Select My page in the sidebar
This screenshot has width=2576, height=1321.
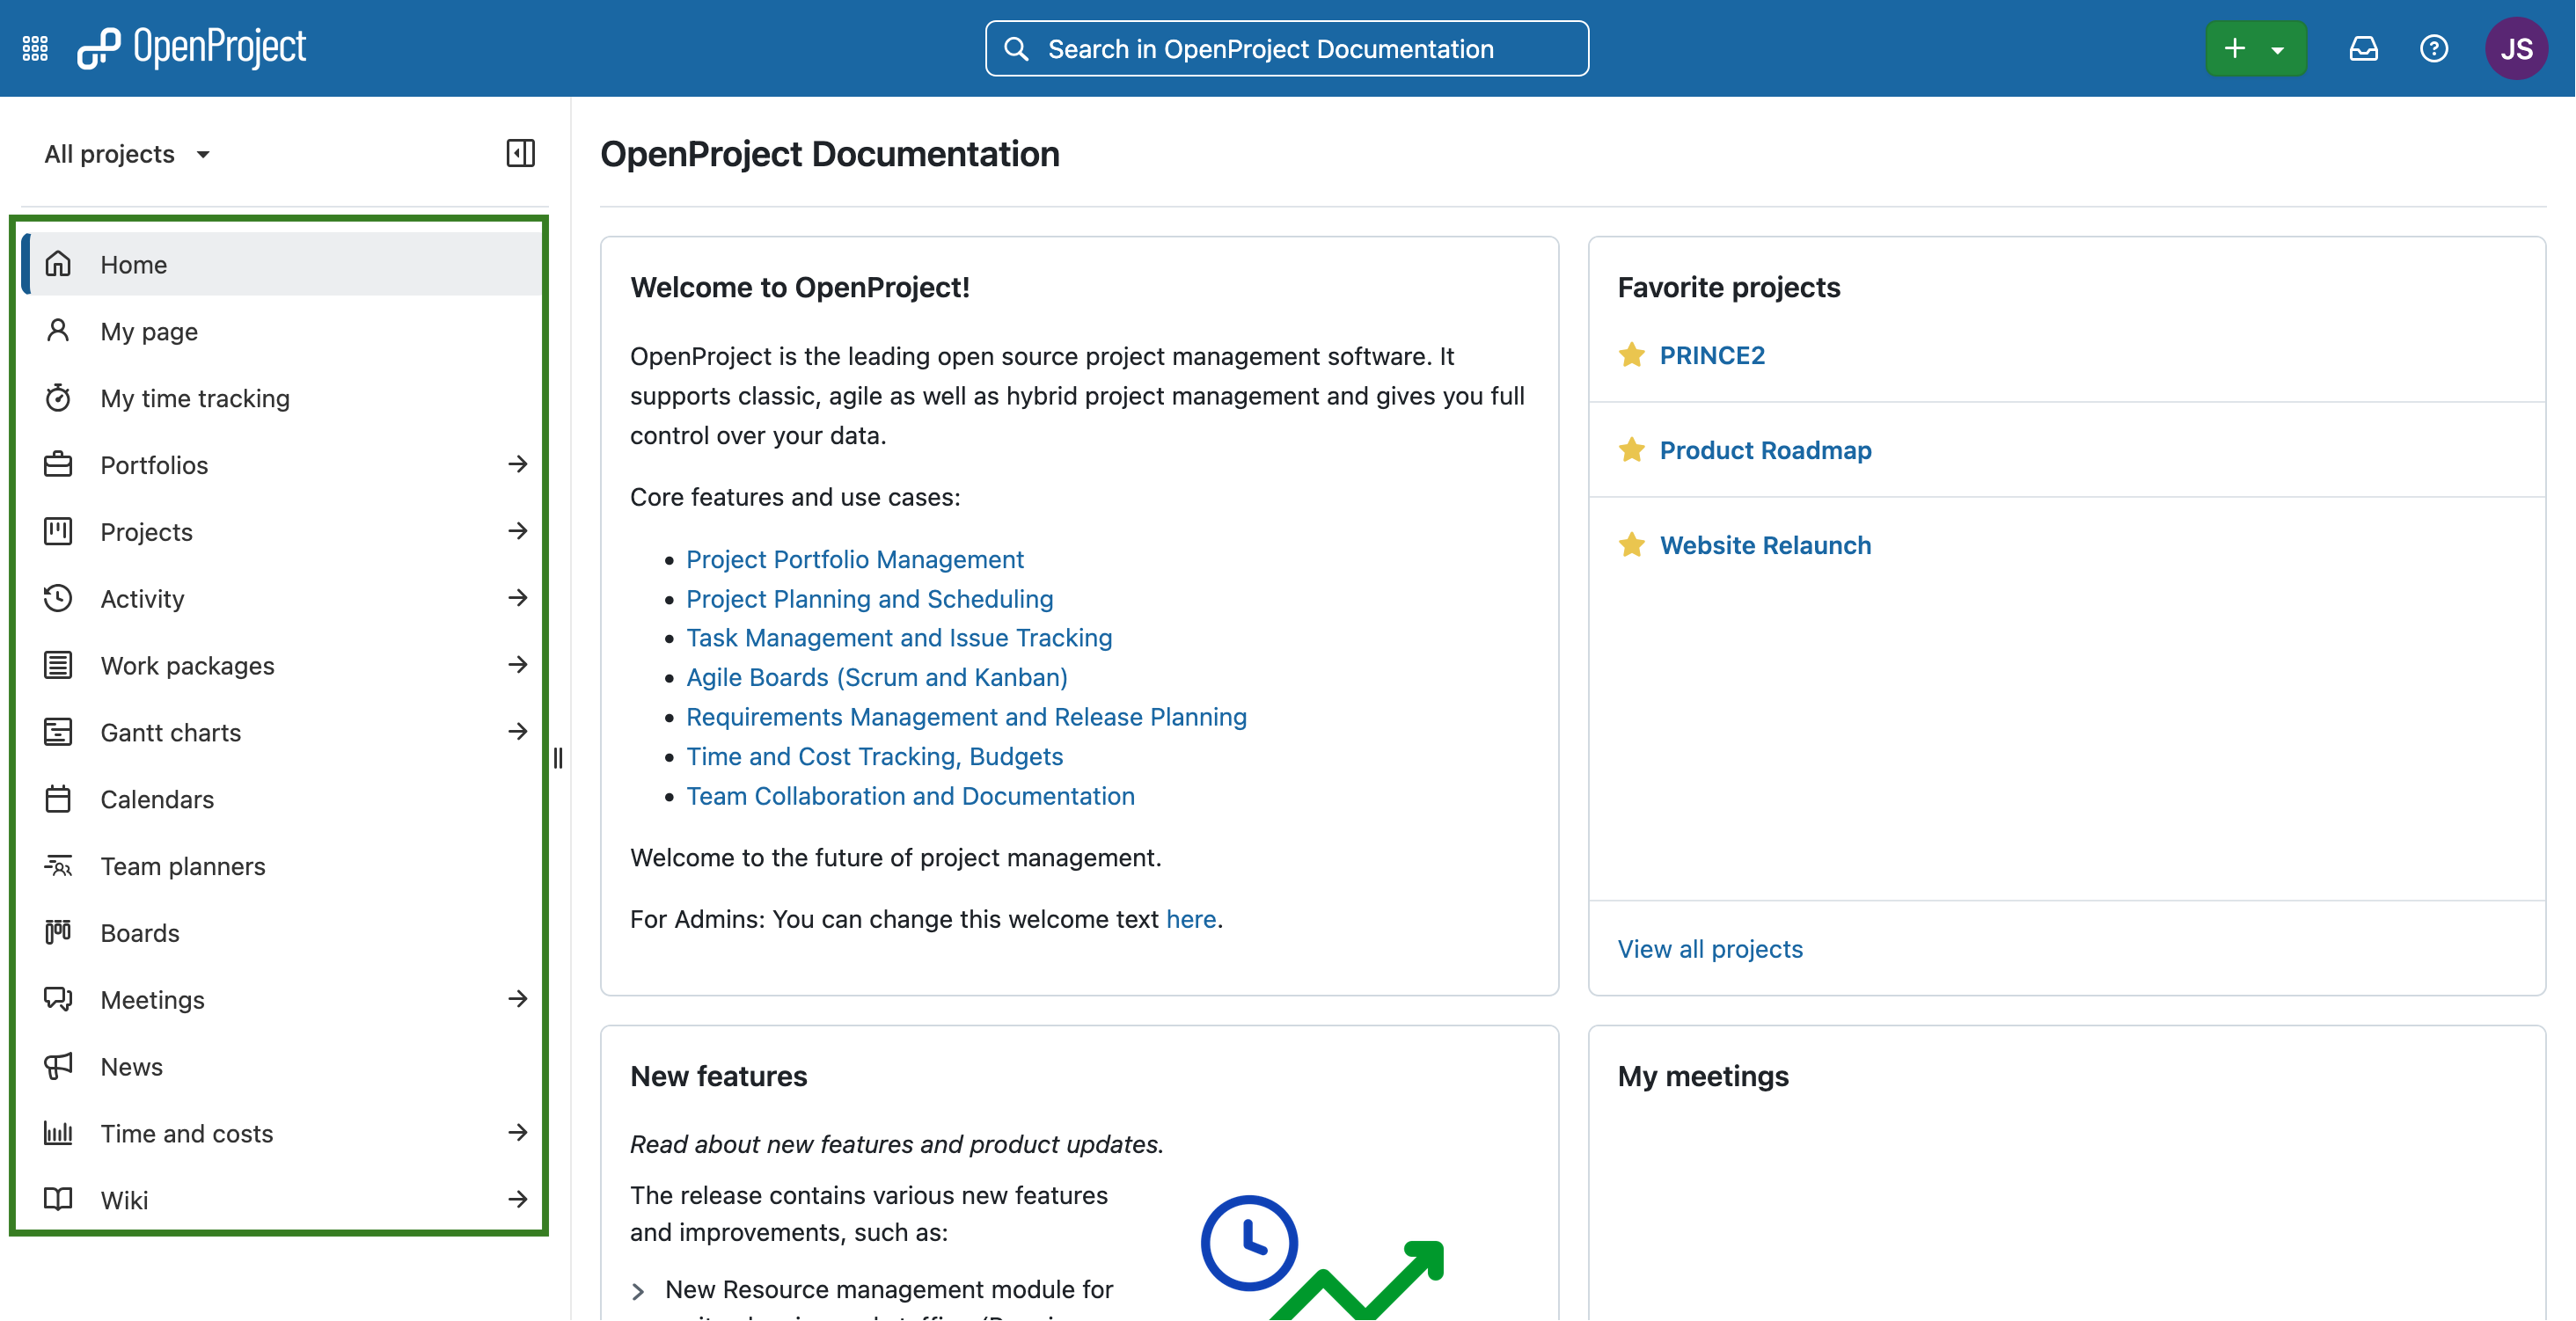[x=282, y=331]
